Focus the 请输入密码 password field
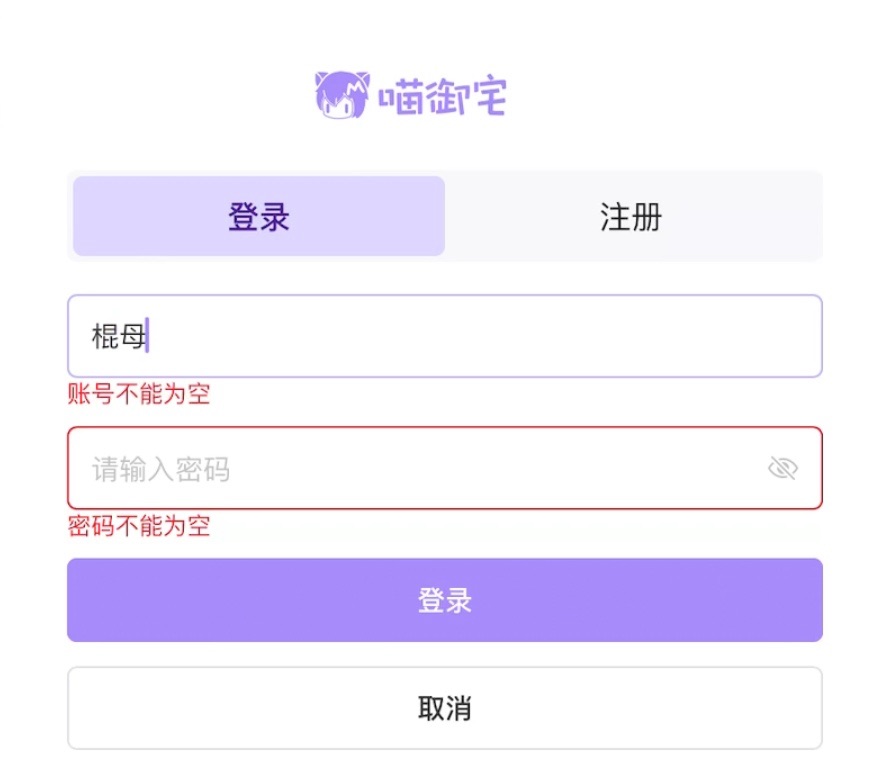The image size is (878, 764). tap(445, 468)
